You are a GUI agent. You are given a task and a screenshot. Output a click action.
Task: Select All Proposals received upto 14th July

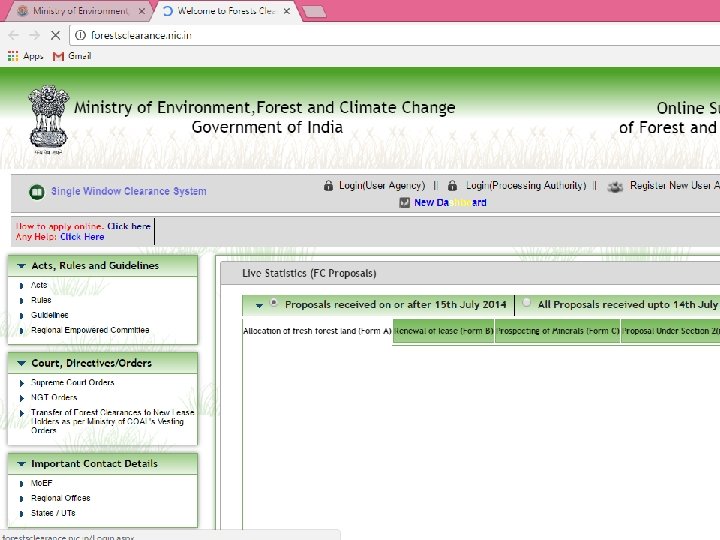(526, 303)
